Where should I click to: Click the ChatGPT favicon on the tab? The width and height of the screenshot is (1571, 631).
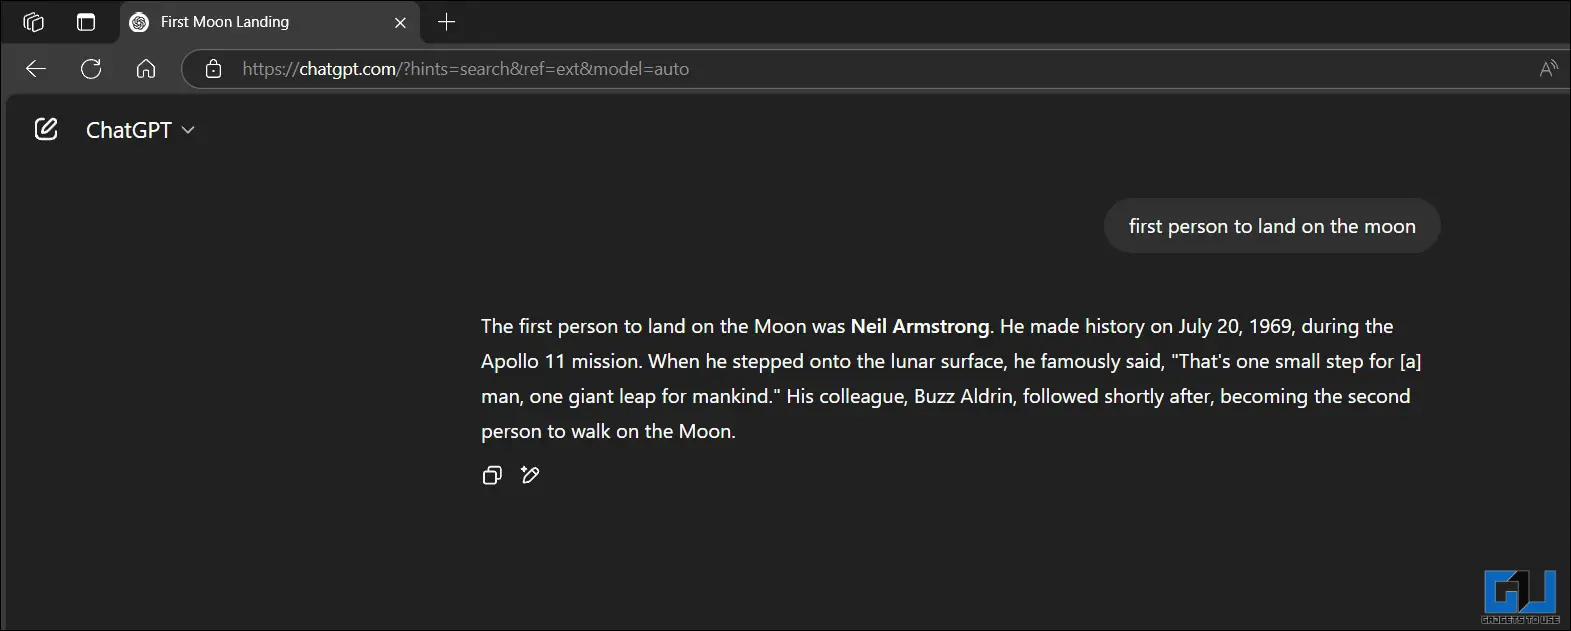tap(139, 22)
